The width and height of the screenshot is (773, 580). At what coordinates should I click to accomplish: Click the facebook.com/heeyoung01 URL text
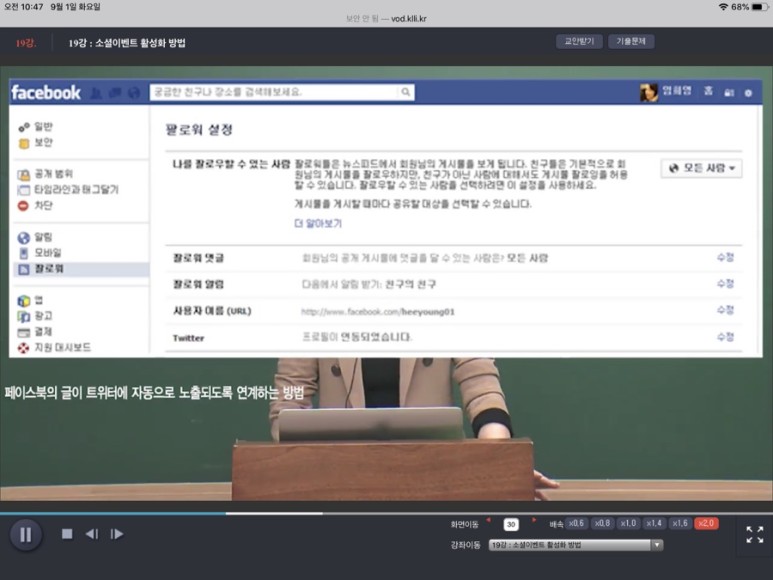click(x=378, y=311)
